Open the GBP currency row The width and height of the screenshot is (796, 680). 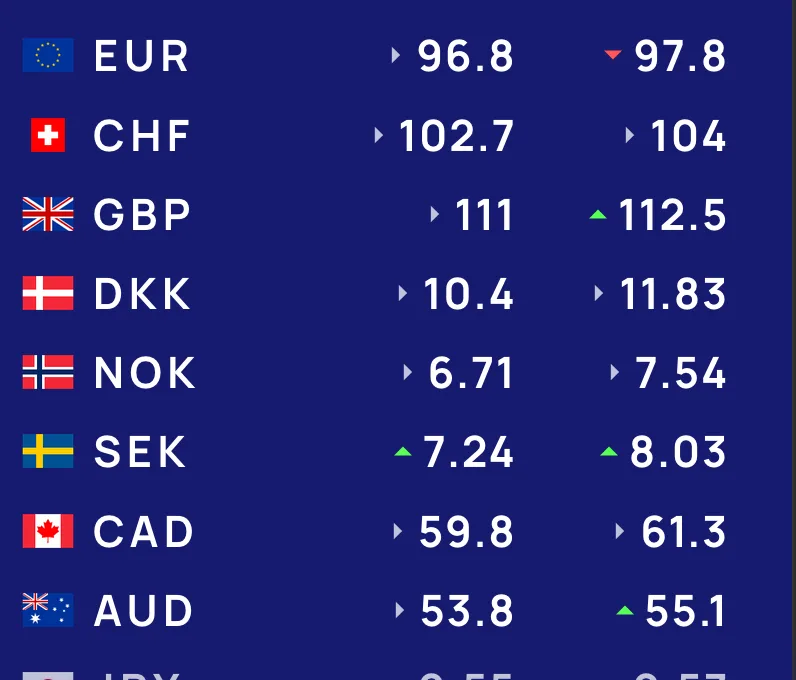click(142, 215)
